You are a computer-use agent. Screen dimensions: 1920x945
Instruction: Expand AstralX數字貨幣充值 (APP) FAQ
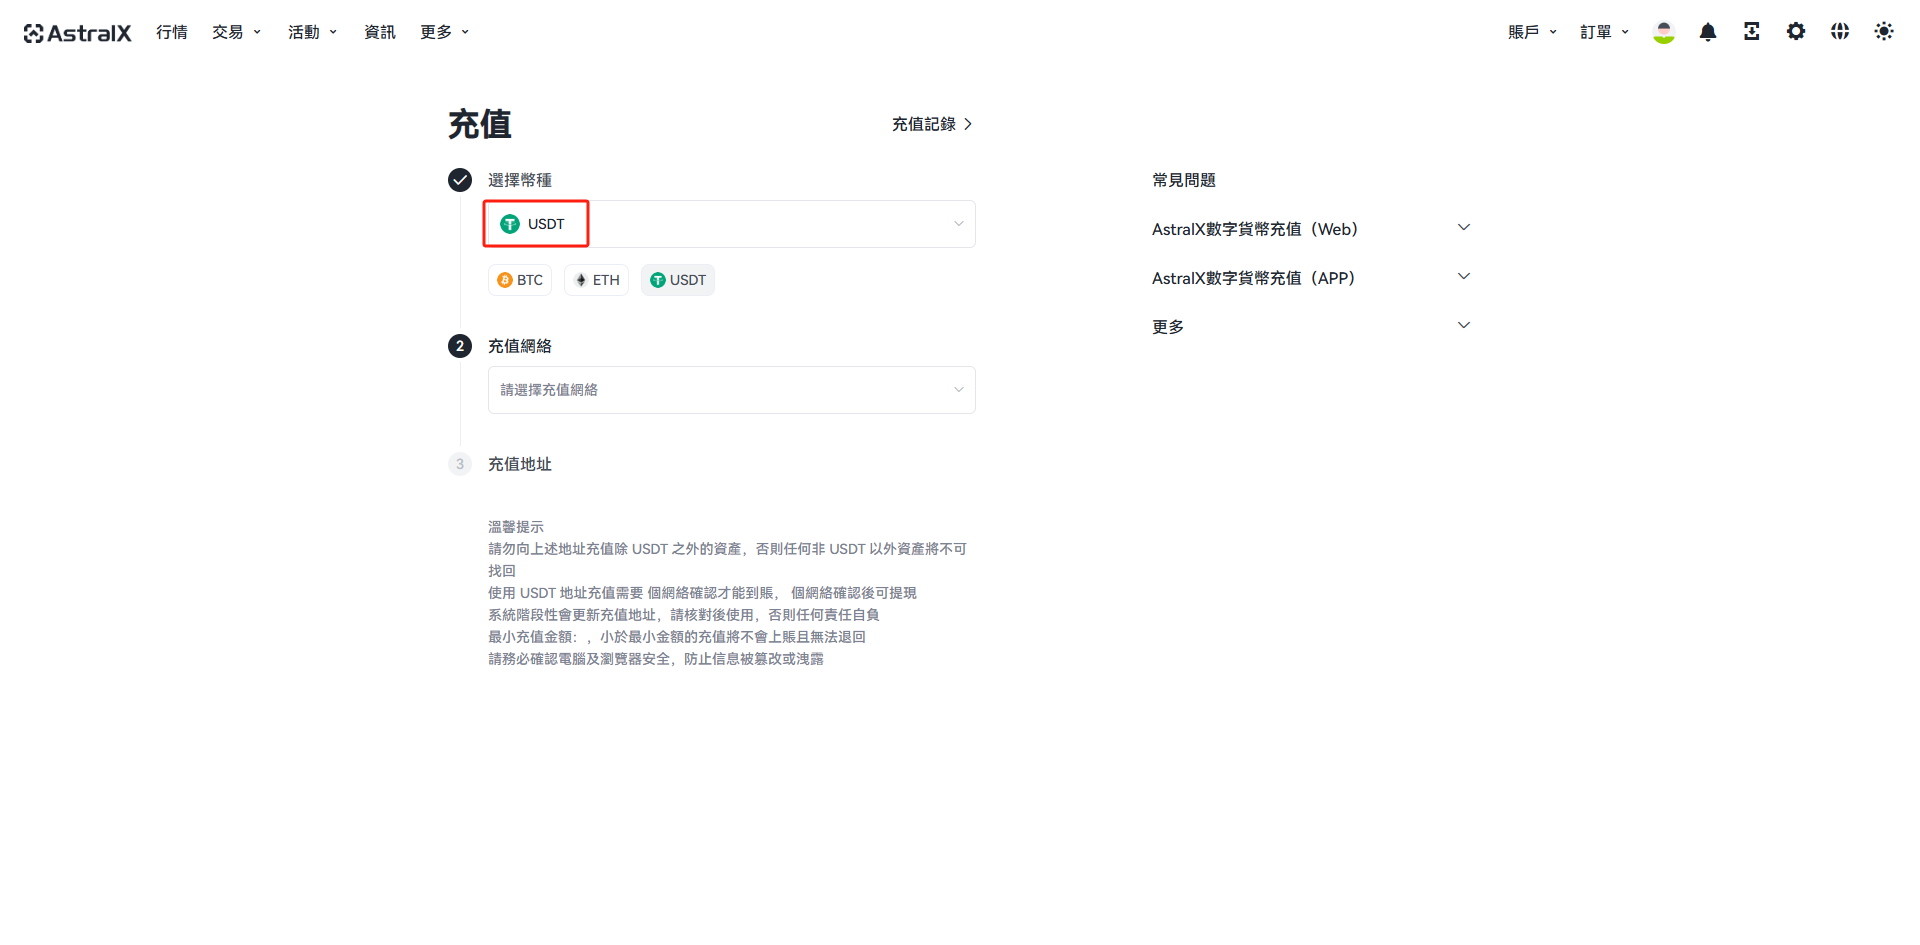click(1311, 278)
